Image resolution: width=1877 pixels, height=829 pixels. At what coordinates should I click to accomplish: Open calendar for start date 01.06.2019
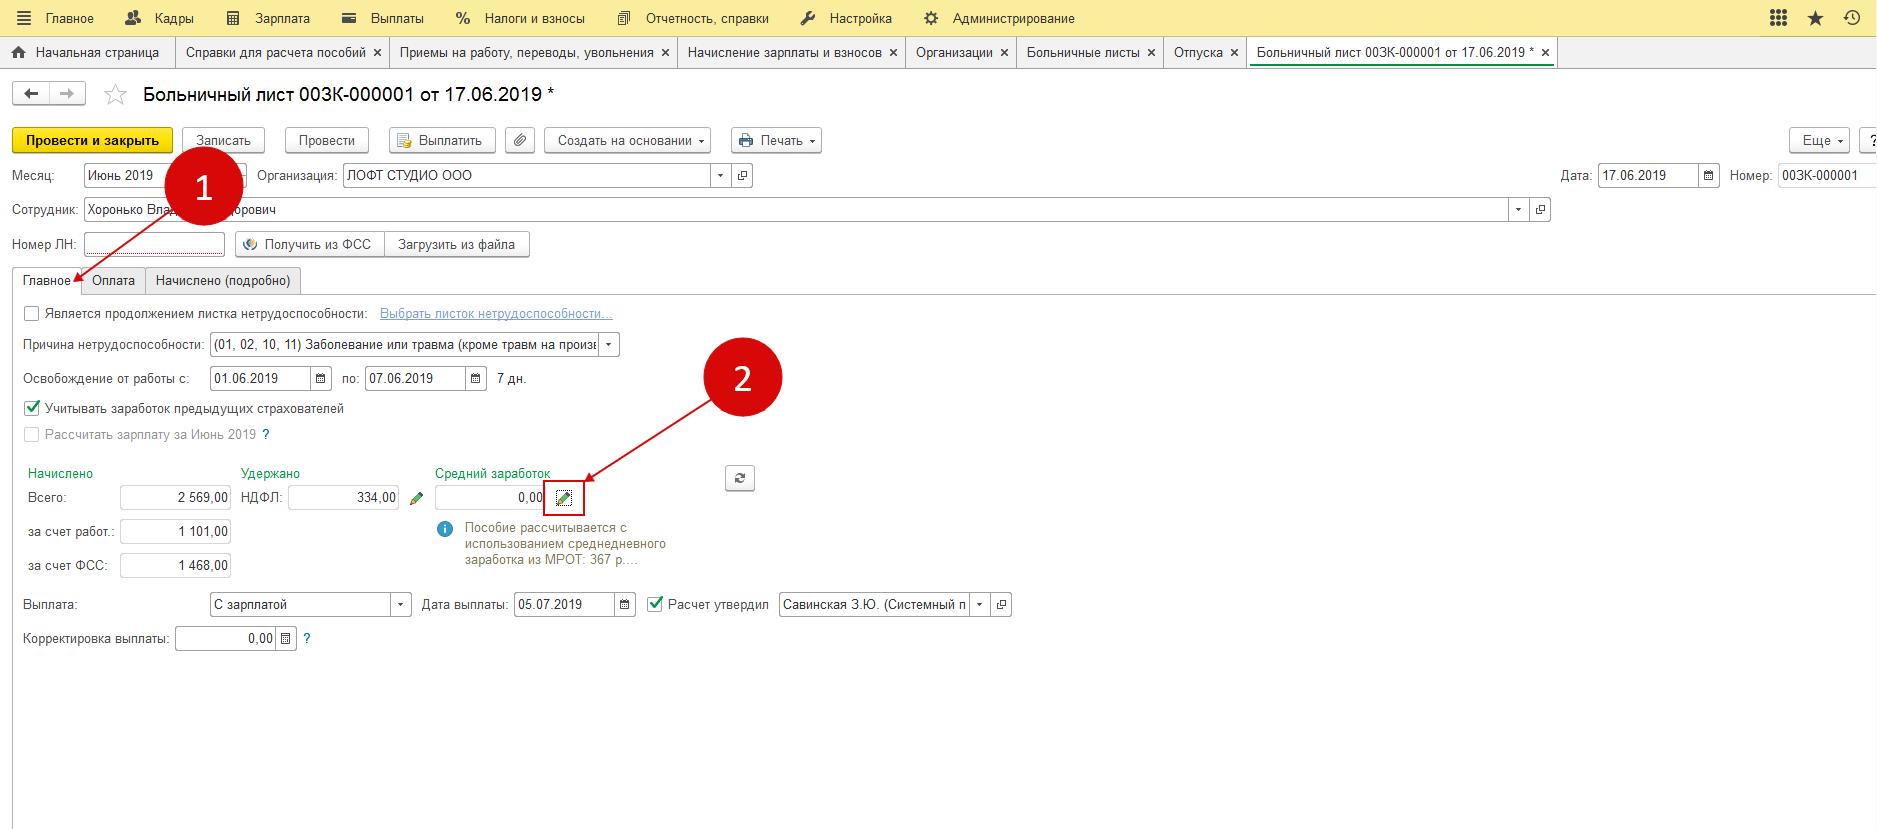click(x=320, y=378)
